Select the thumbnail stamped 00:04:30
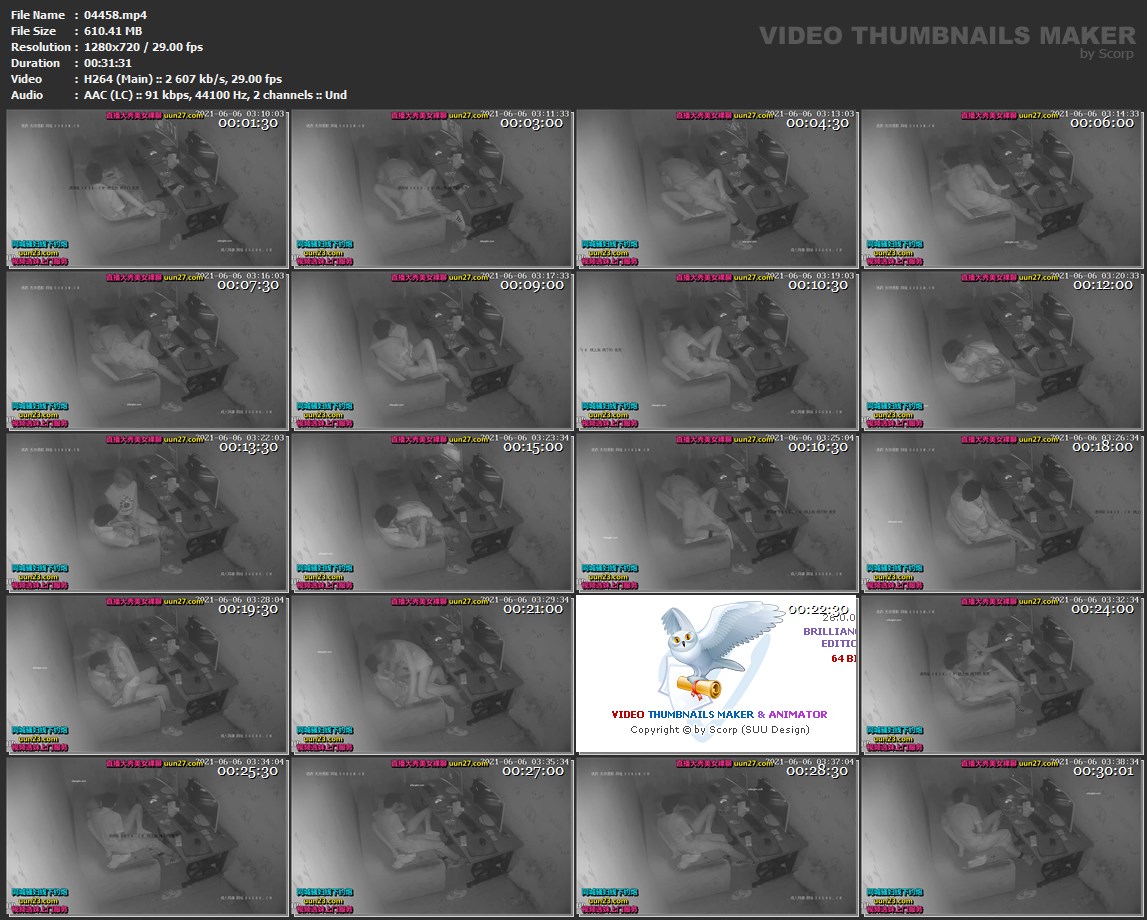This screenshot has height=920, width=1147. click(x=717, y=189)
